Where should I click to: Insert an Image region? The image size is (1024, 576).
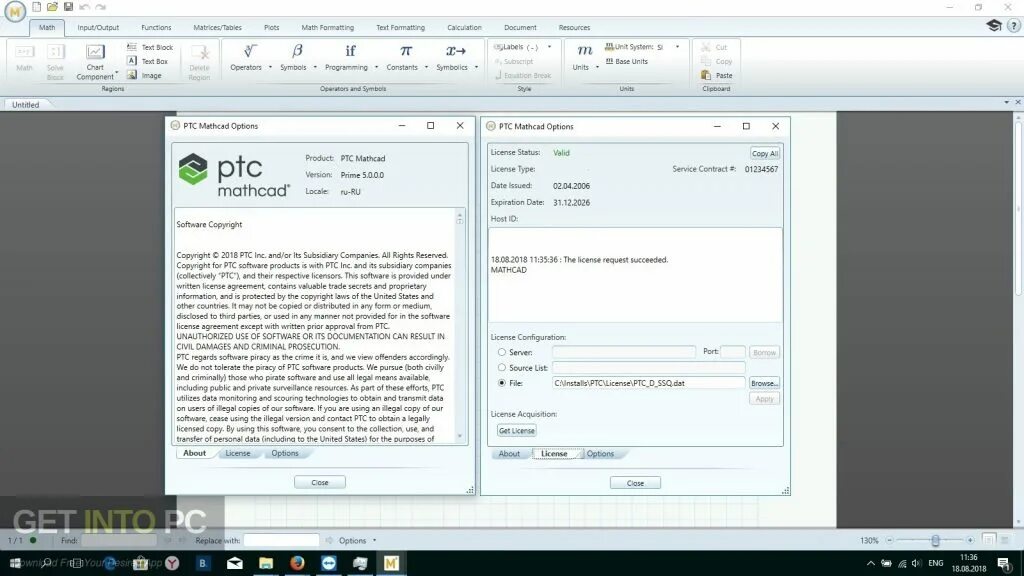click(144, 75)
